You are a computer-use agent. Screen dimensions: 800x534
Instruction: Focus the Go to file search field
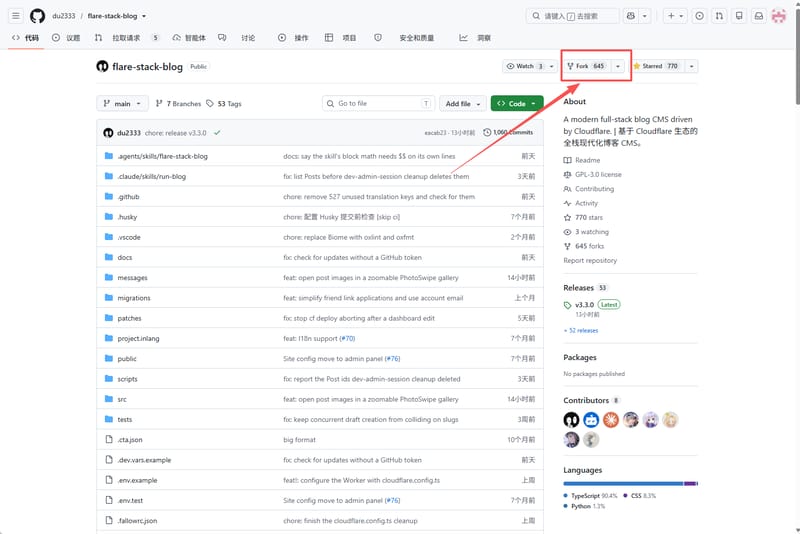(x=379, y=104)
